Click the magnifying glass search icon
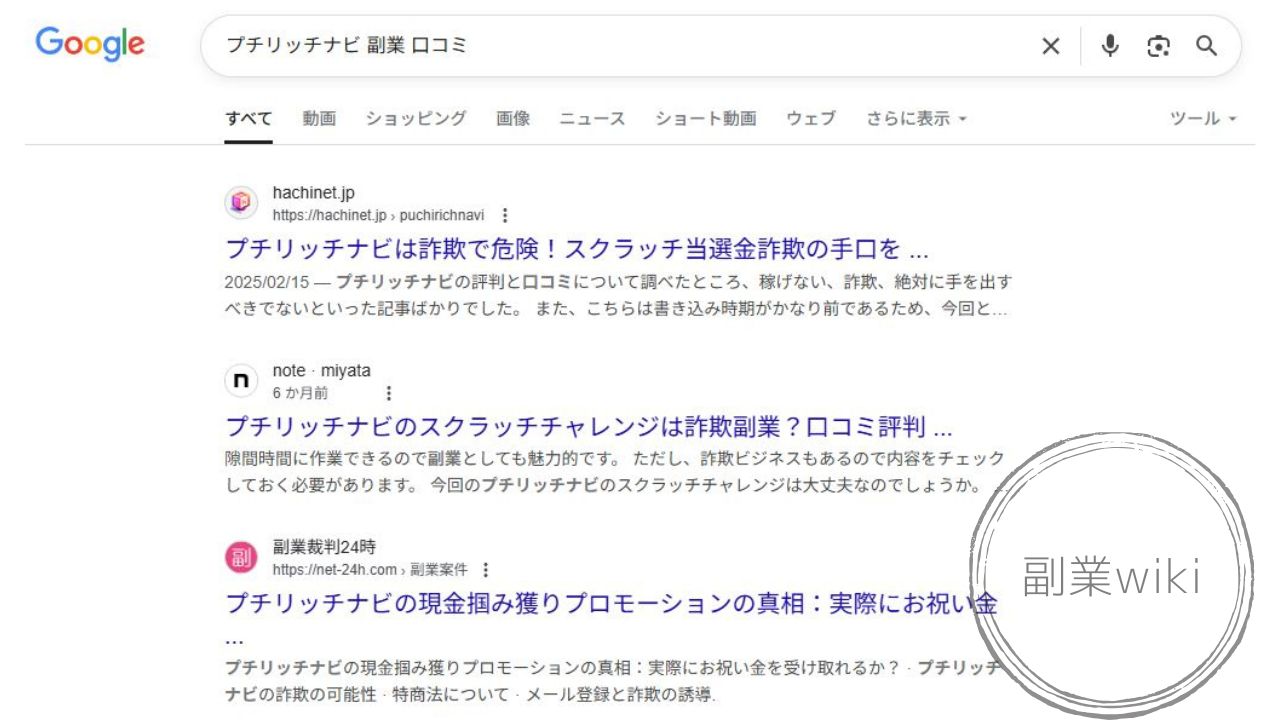Viewport: 1280px width, 720px height. 1207,46
